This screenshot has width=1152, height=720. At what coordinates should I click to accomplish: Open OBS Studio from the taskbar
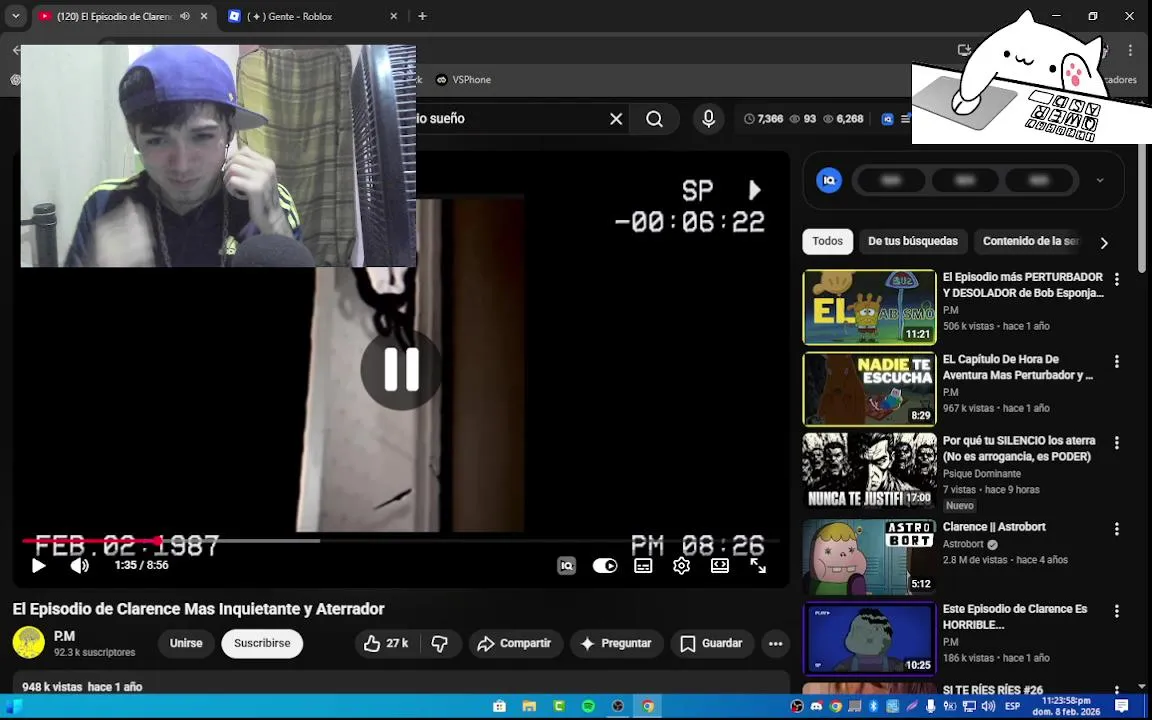pyautogui.click(x=618, y=707)
